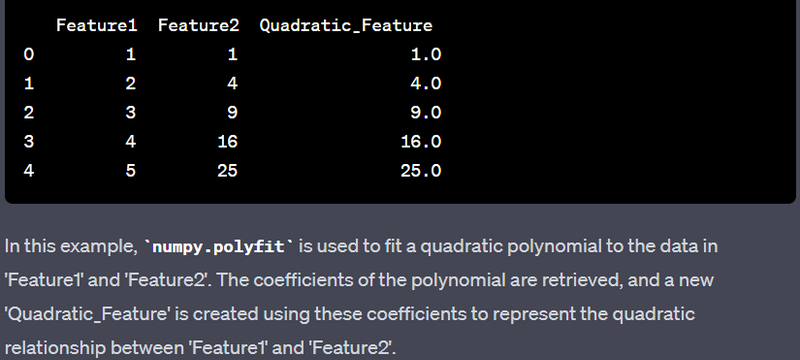Click the word 'relationship' in the last line

(x=55, y=348)
